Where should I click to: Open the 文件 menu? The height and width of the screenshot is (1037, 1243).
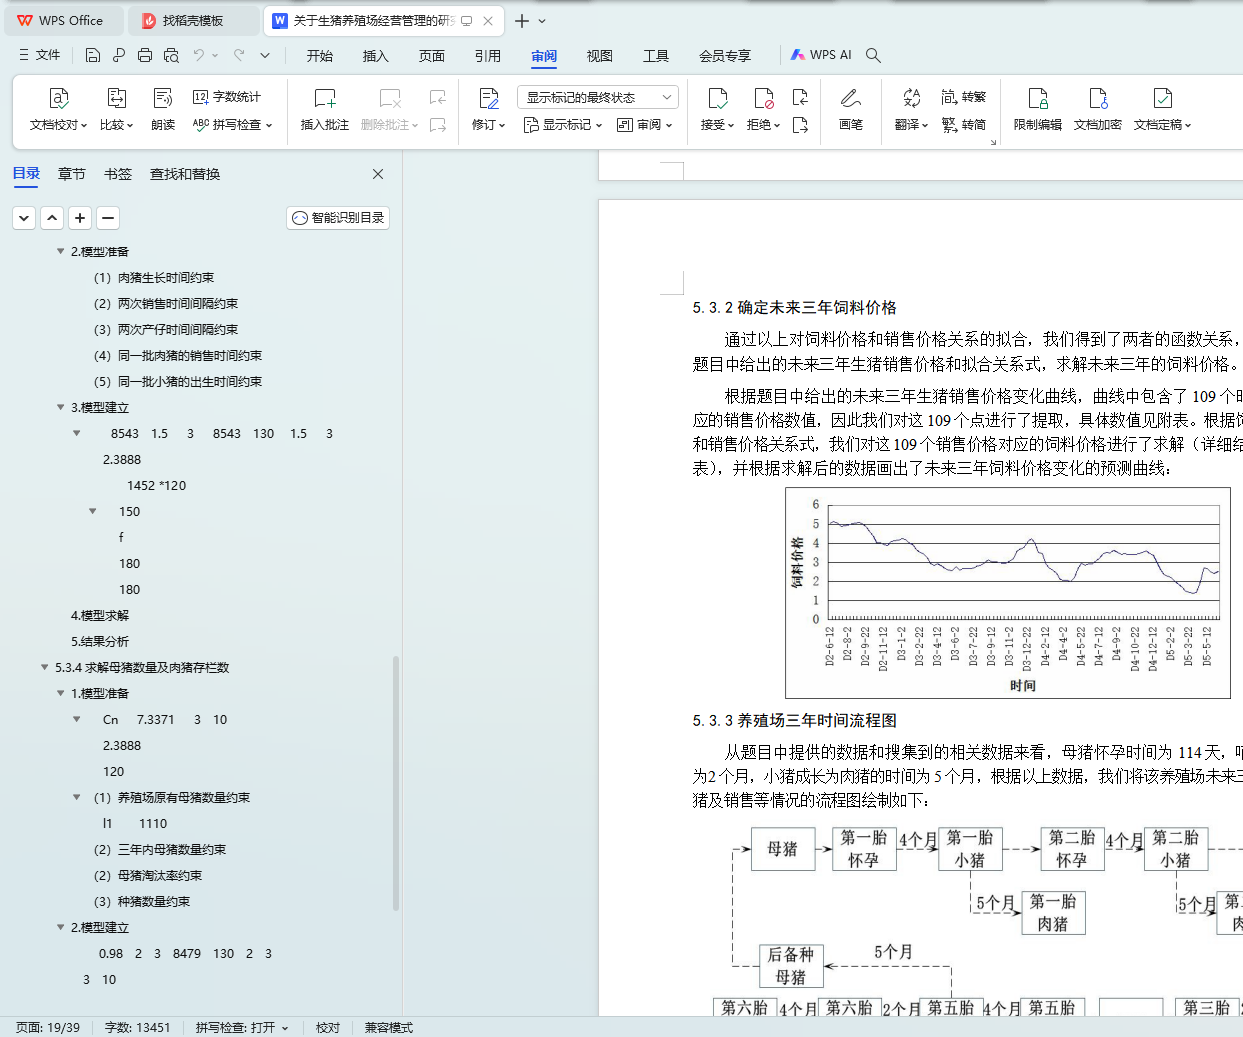coord(40,55)
